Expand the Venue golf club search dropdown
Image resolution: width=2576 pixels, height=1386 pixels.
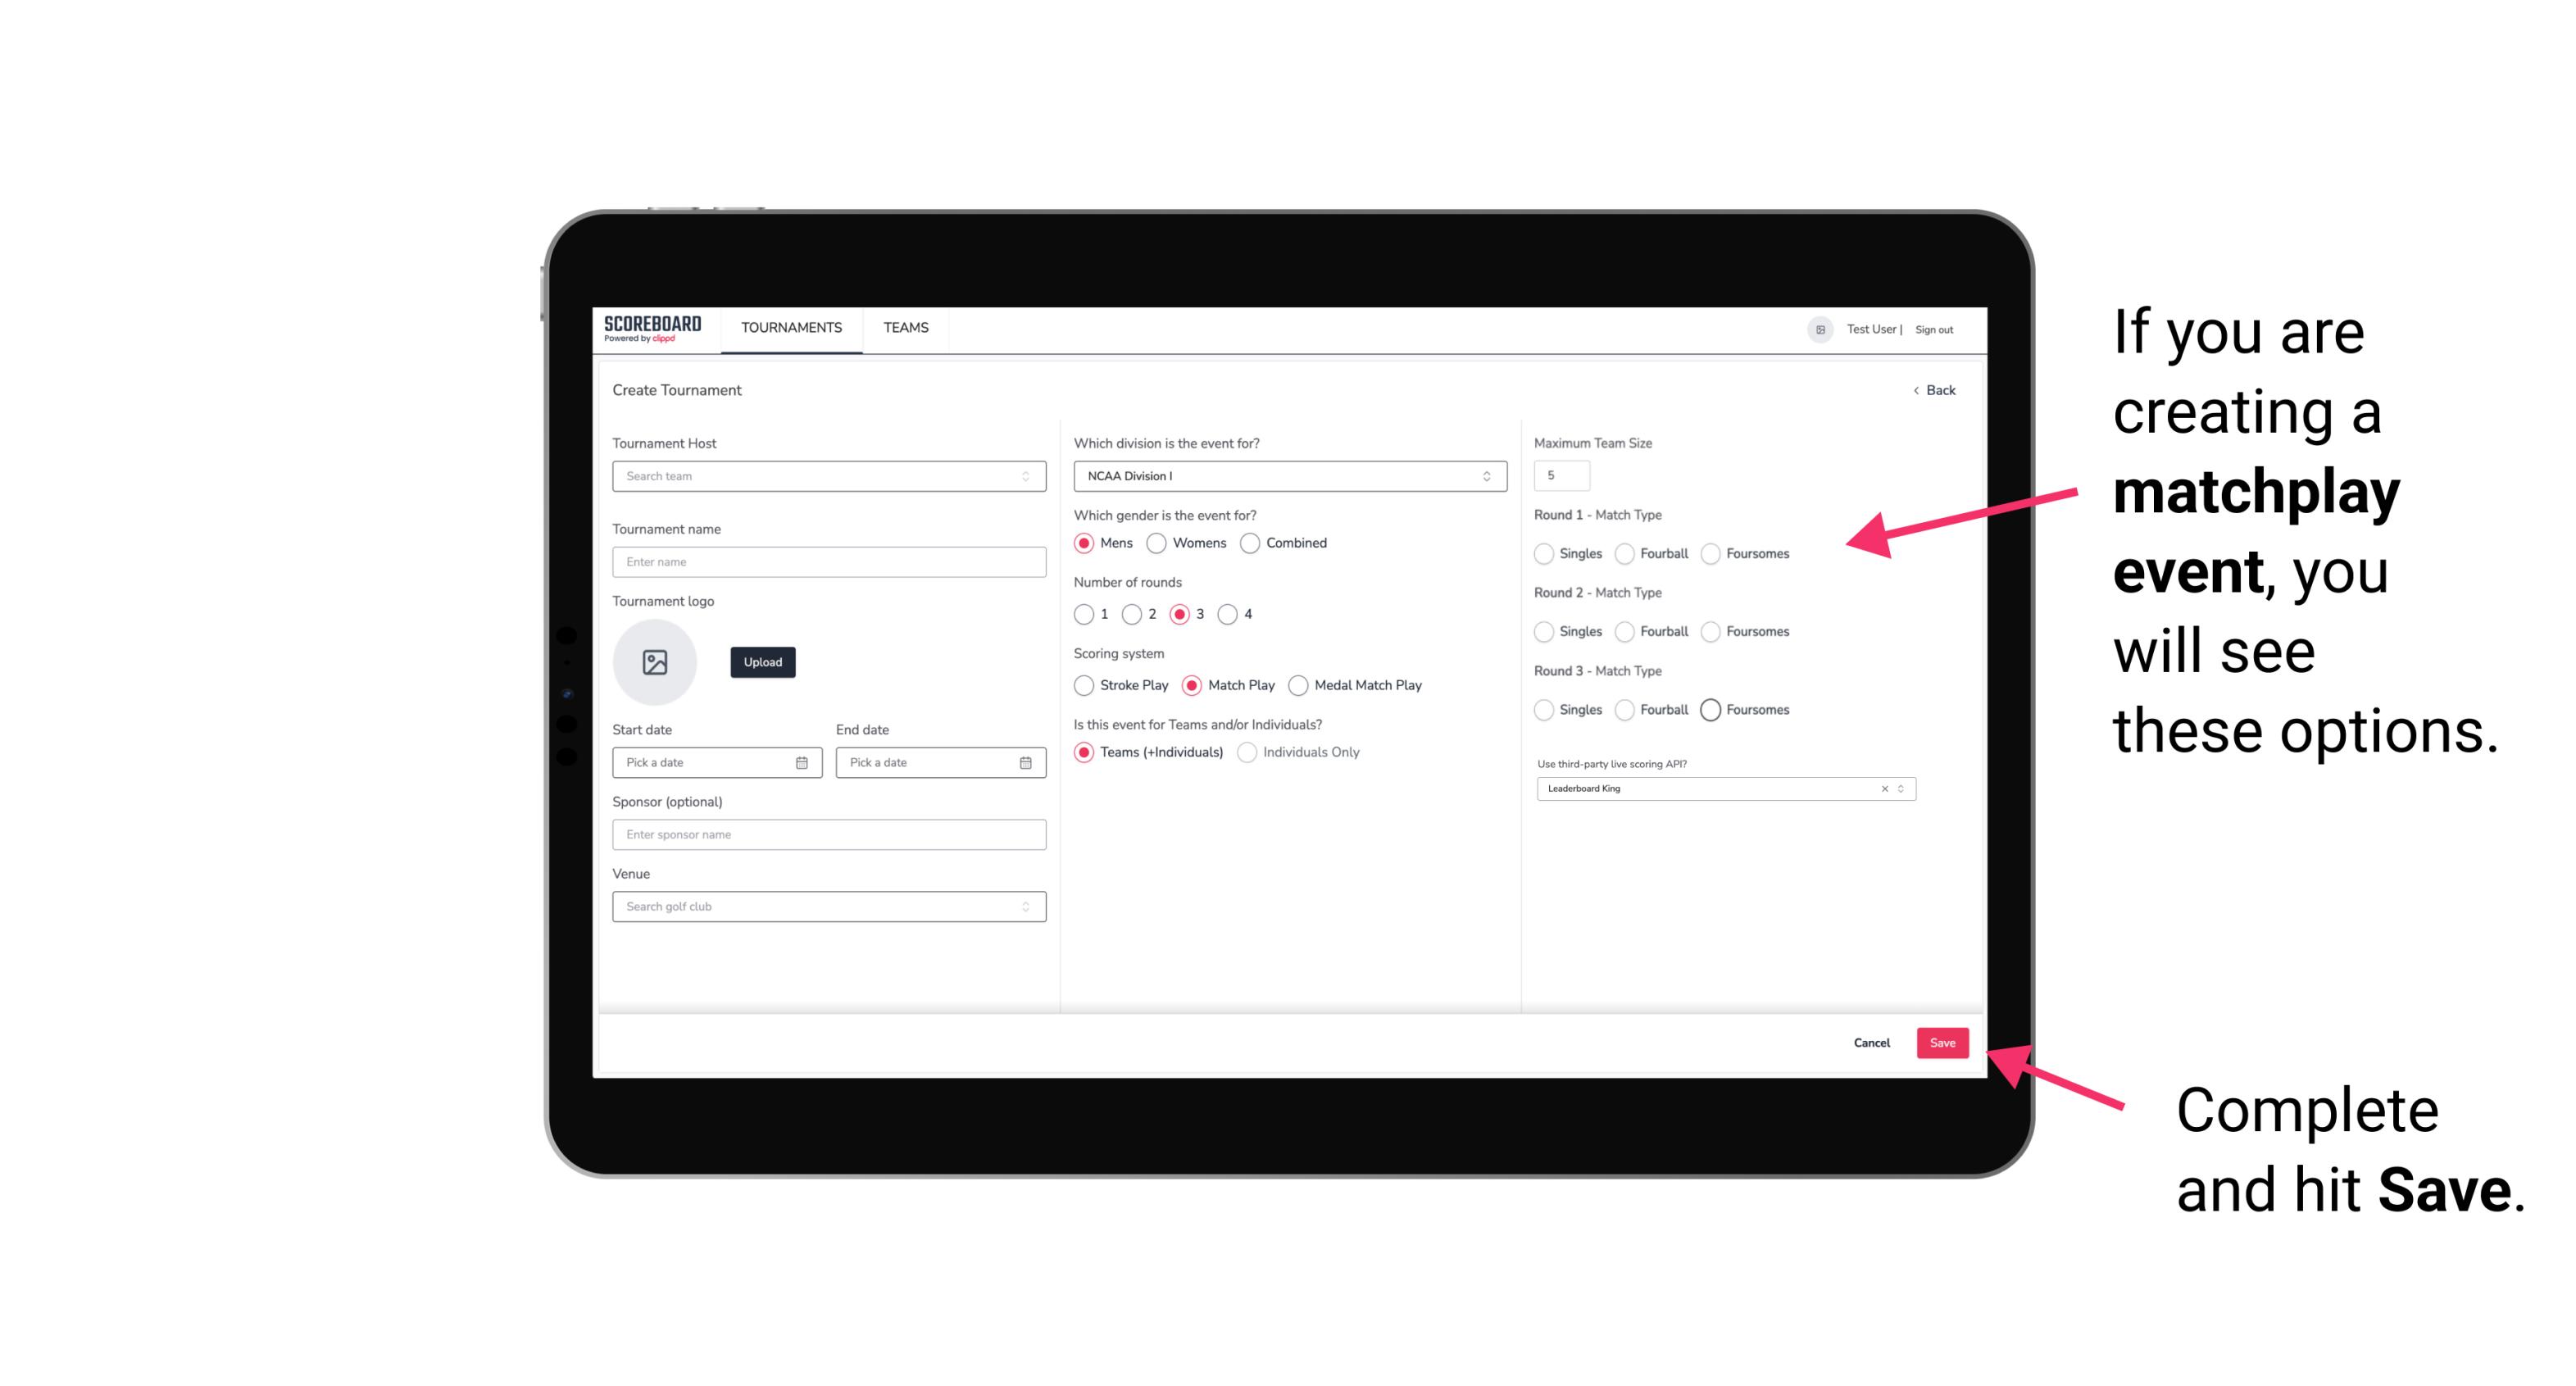[1024, 905]
